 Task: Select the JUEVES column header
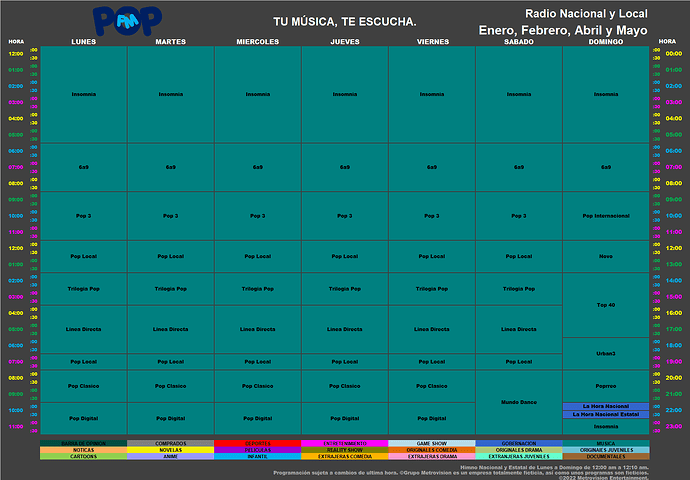(x=345, y=42)
